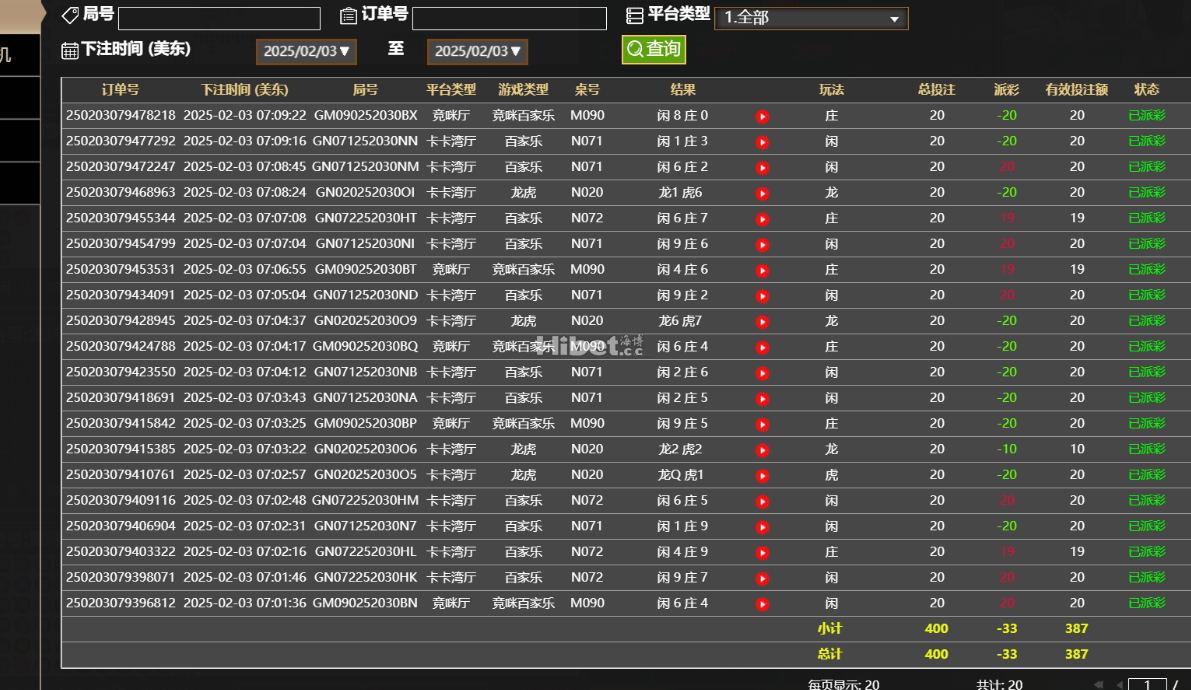This screenshot has height=690, width=1191.
Task: Click the 订单号 column header
Action: pyautogui.click(x=120, y=90)
